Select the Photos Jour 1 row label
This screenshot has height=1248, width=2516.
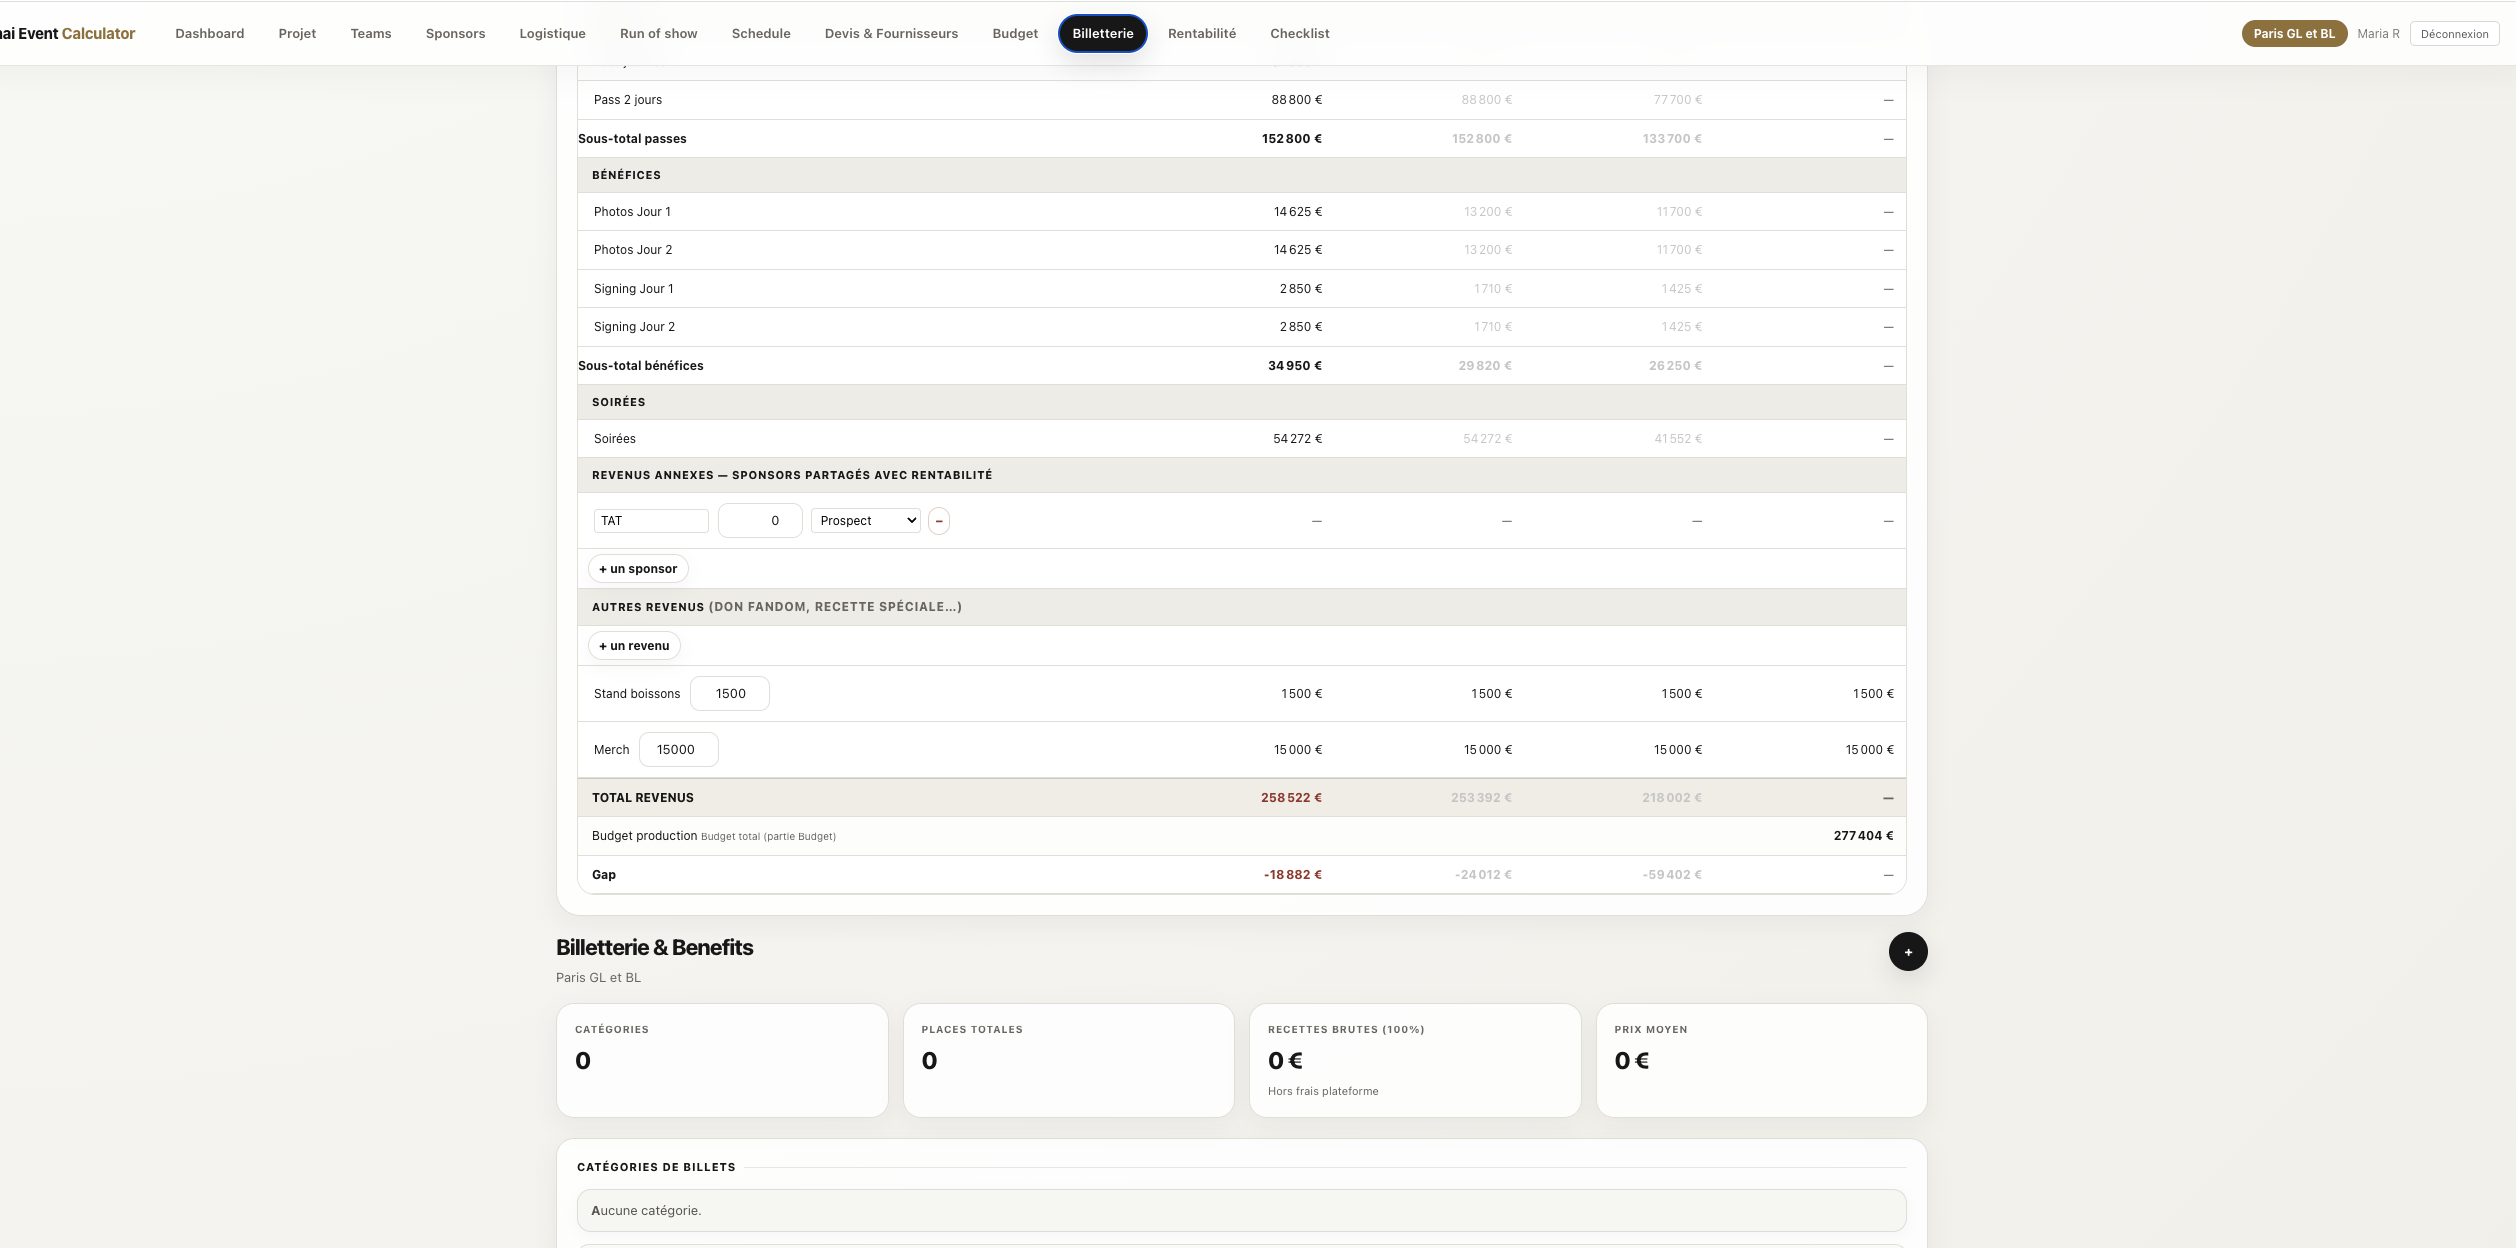point(632,212)
